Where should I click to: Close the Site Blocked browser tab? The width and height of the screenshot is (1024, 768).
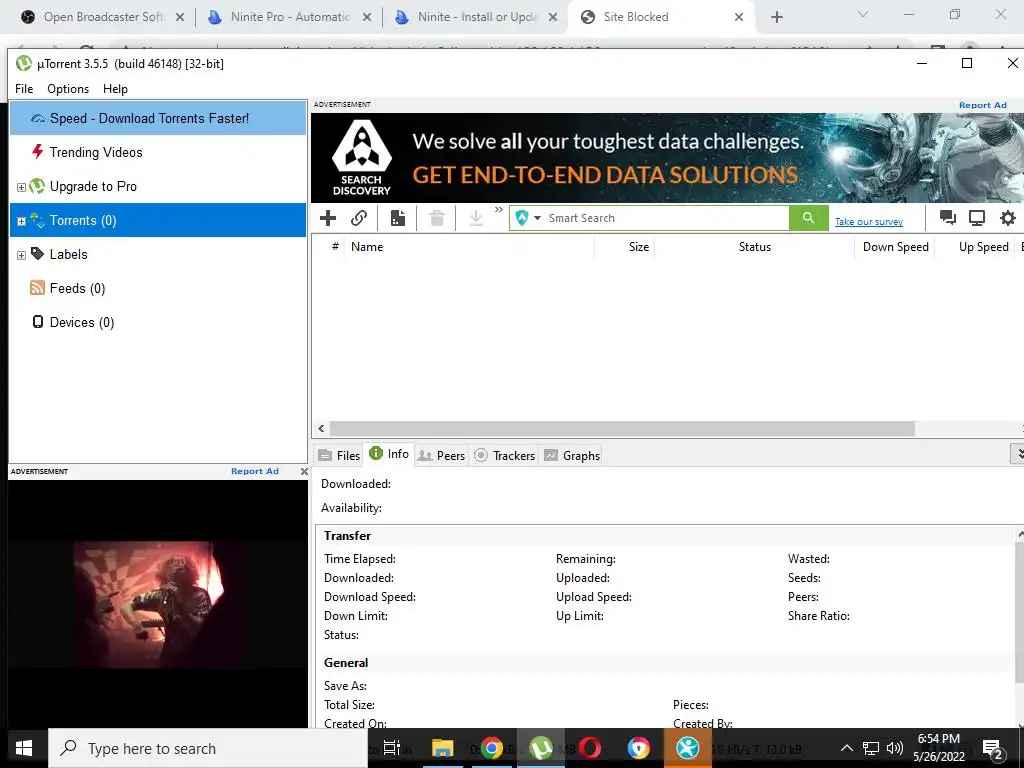tap(739, 17)
